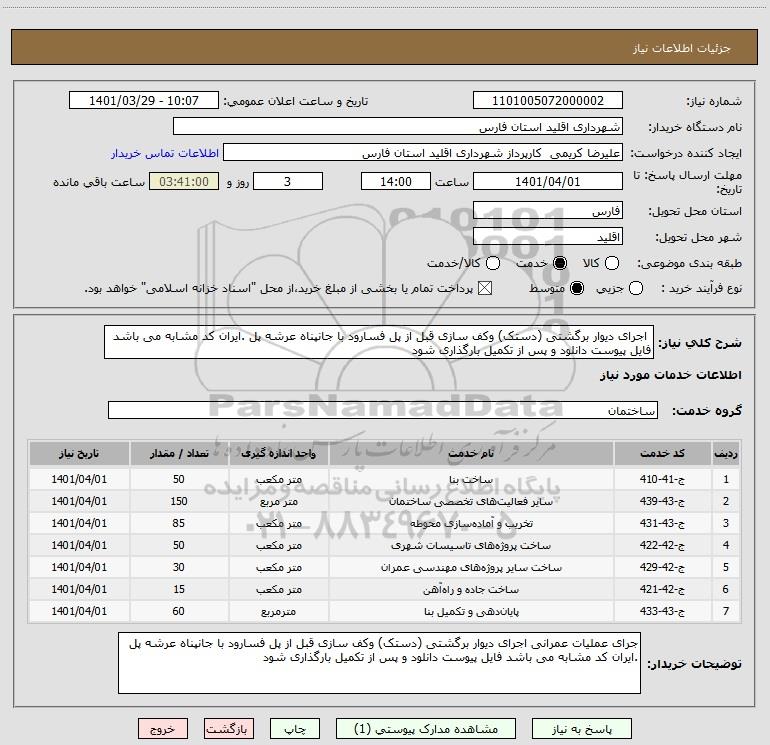
Task: Click the شهر محل تحویل field اقلید
Action: 548,236
